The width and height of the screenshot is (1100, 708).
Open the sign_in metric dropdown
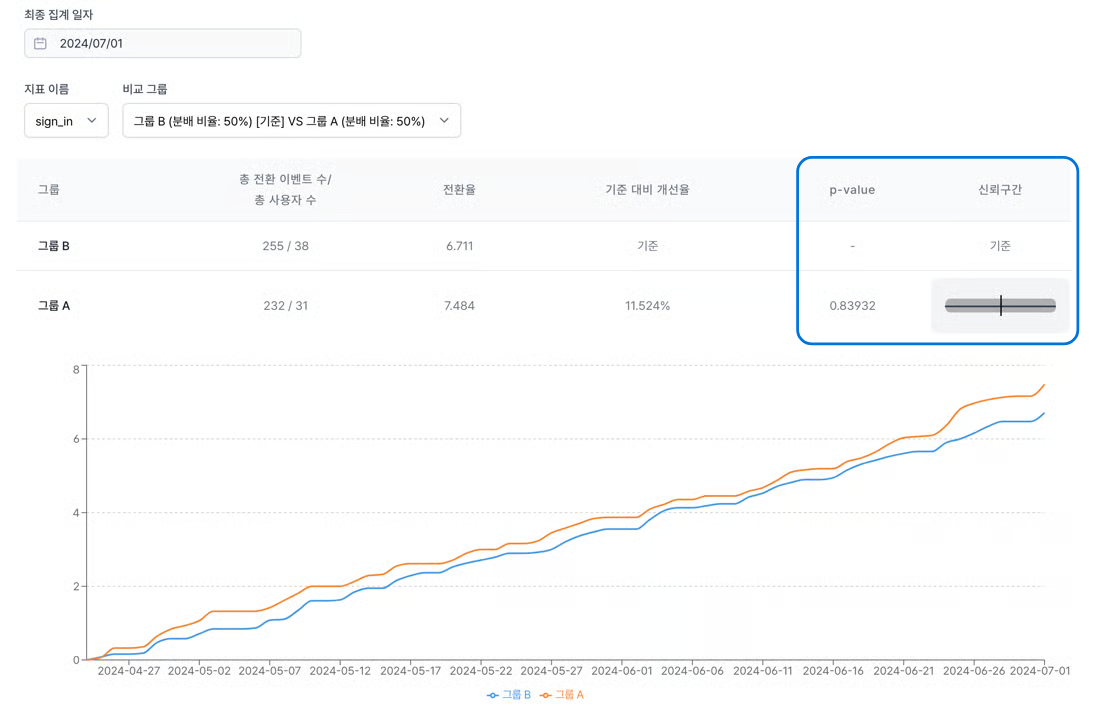coord(67,121)
